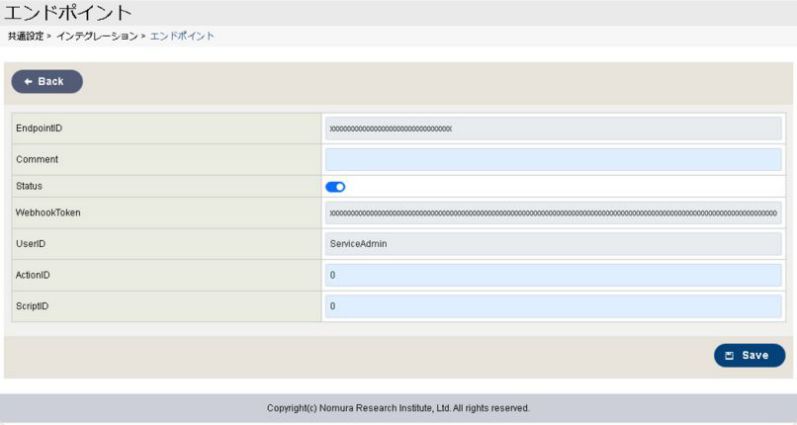Click the Back button
Image resolution: width=797 pixels, height=425 pixels.
tap(47, 81)
